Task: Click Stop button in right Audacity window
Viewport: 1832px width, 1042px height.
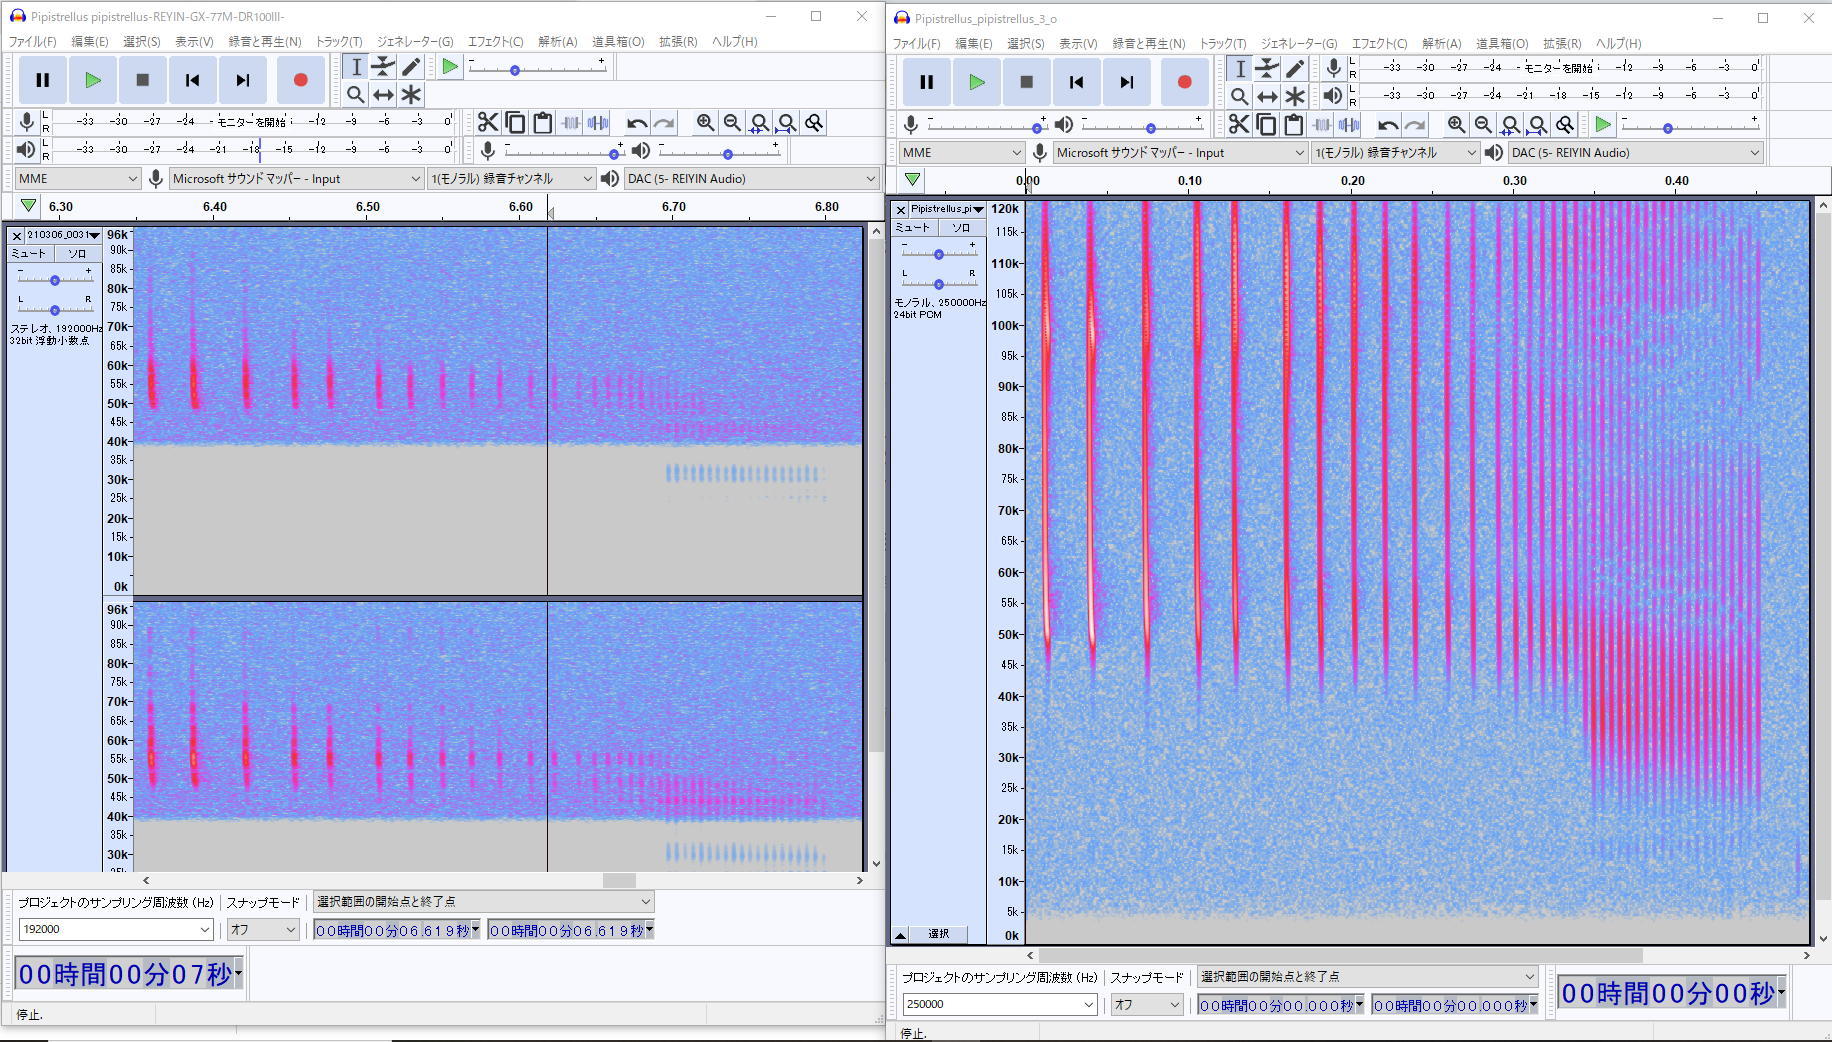Action: pos(1026,82)
